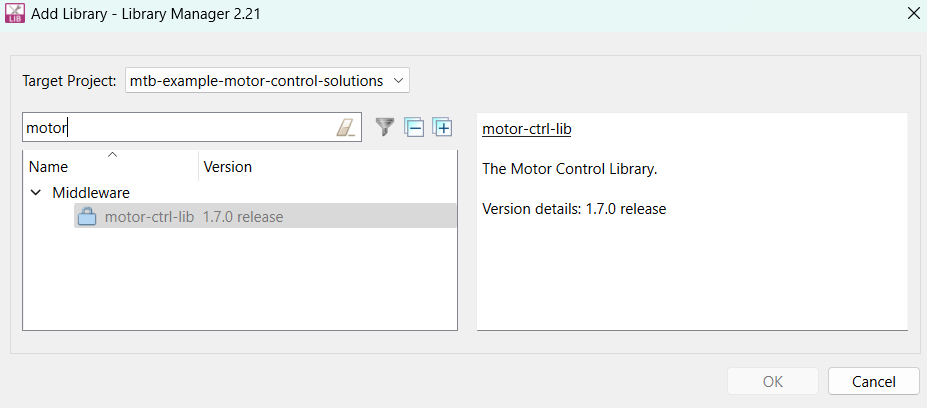Click the Library Manager title bar icon
Image resolution: width=927 pixels, height=408 pixels.
click(15, 13)
